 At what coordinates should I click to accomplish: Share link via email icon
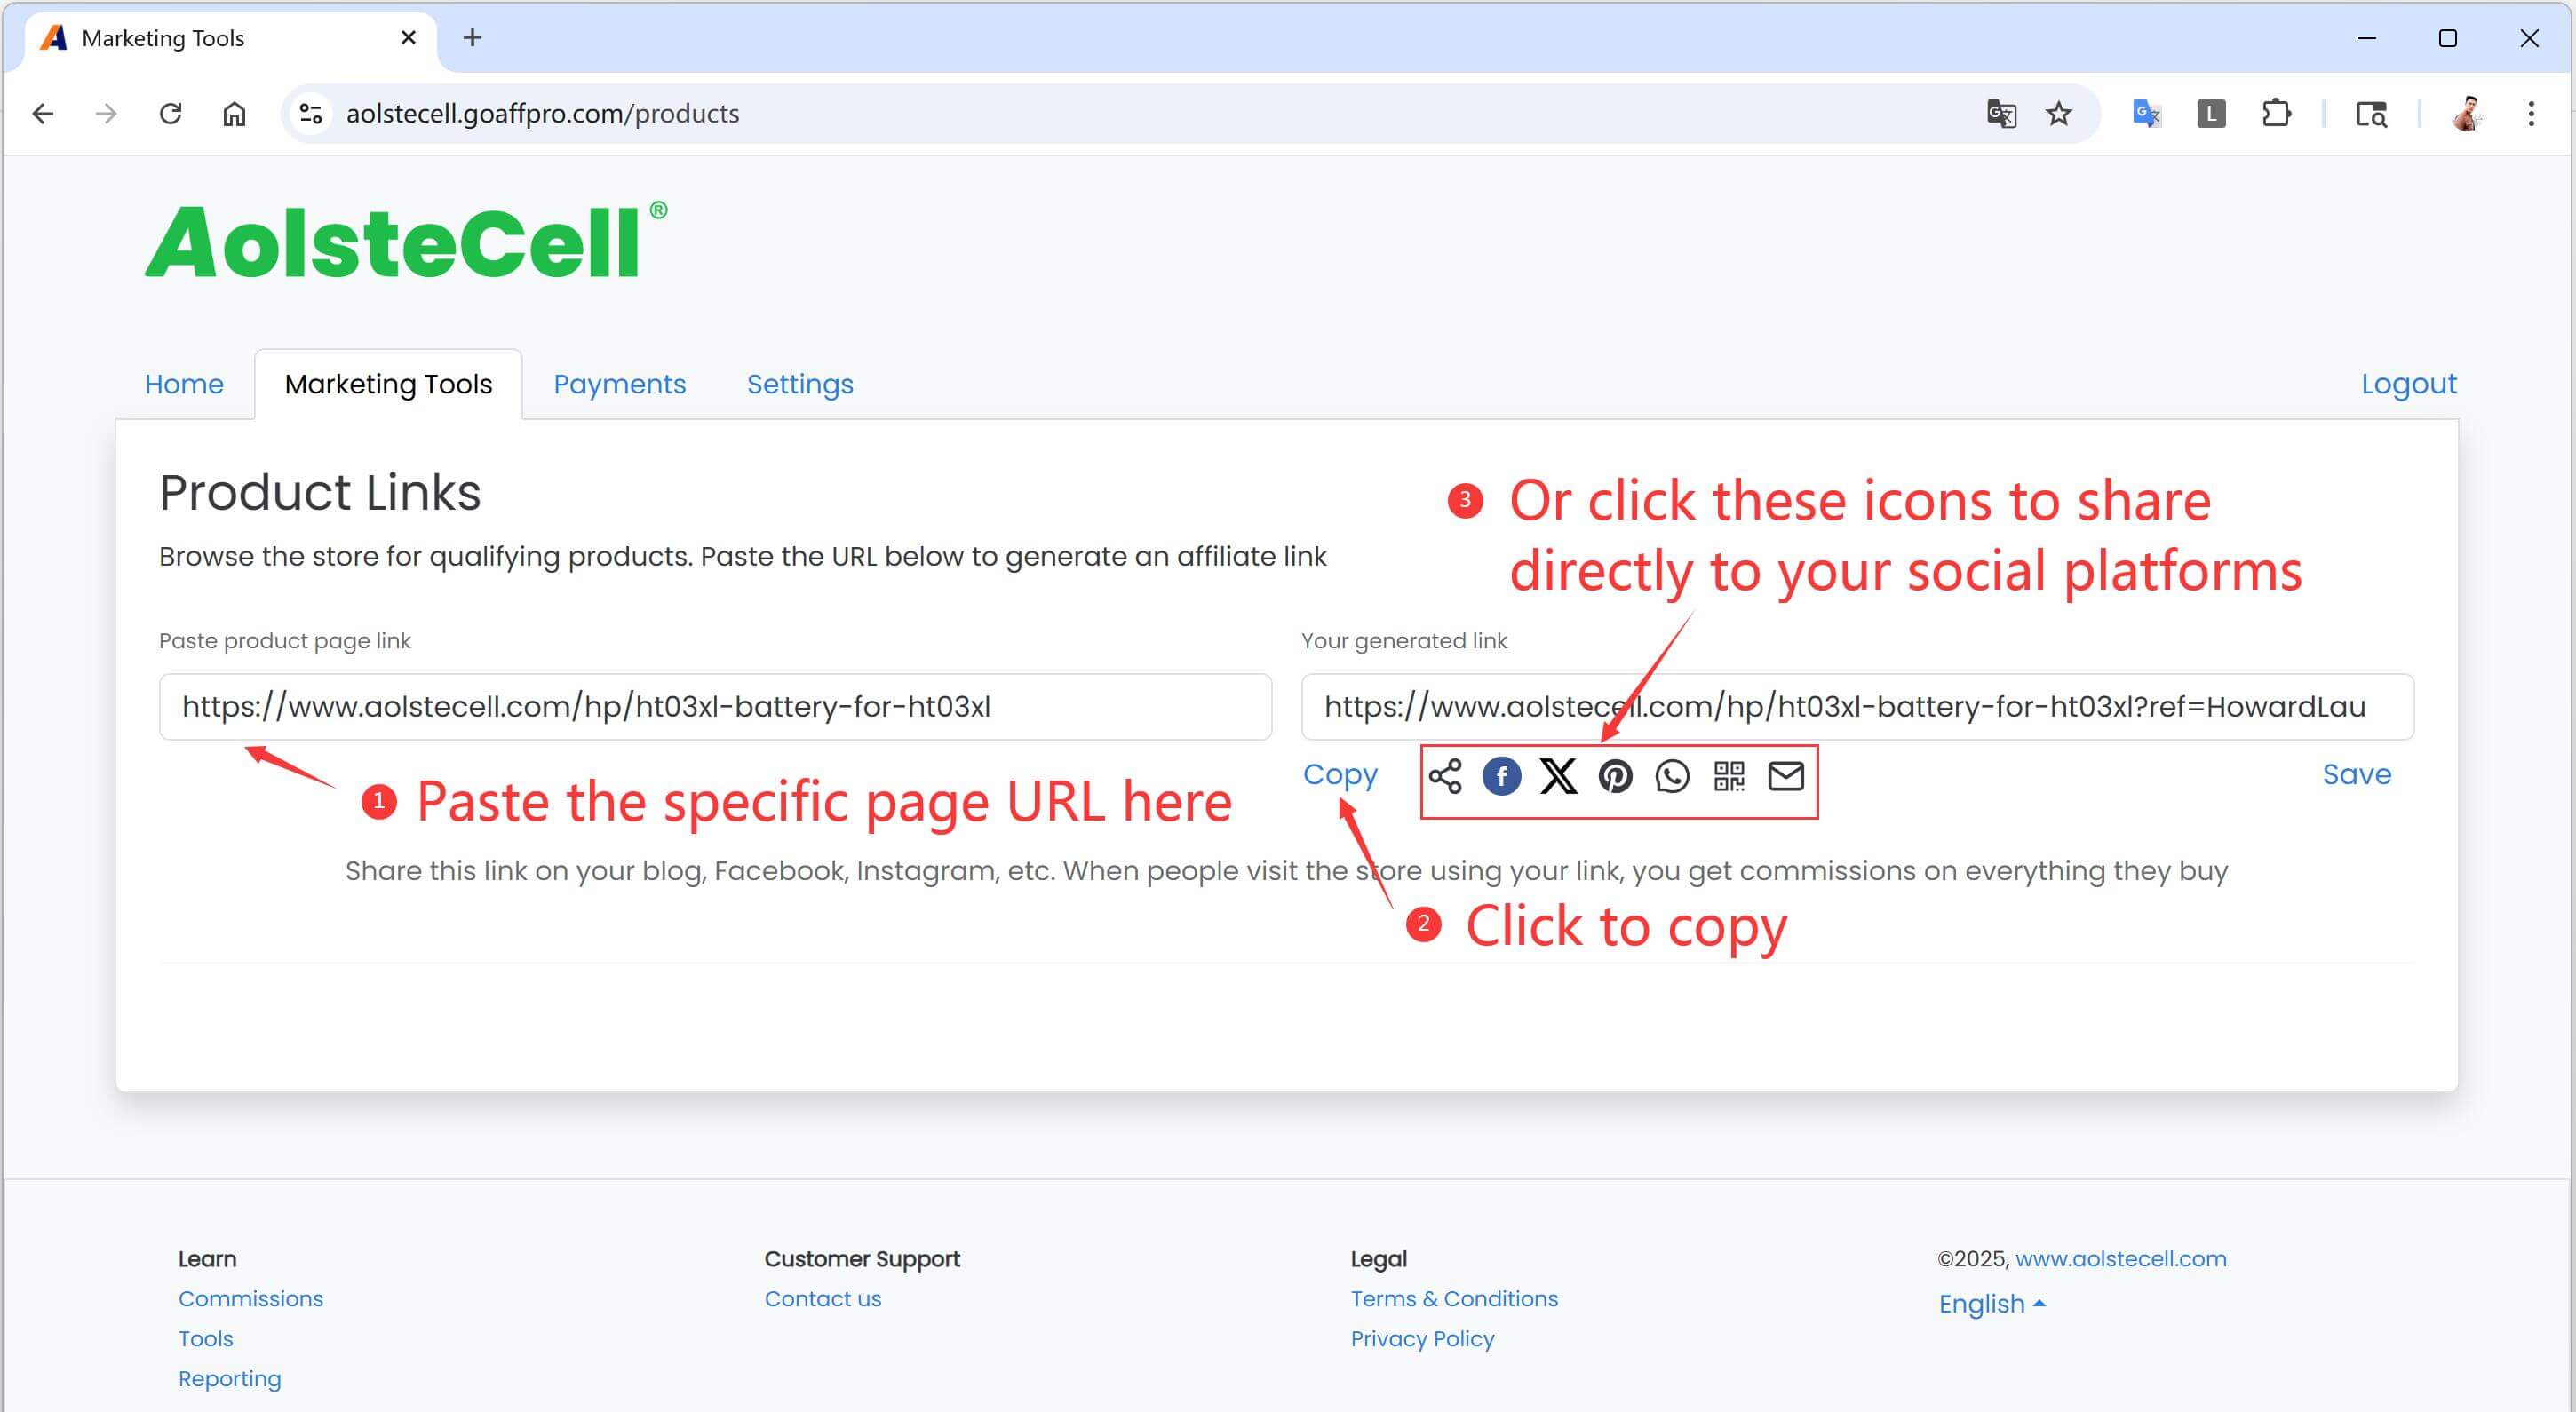pyautogui.click(x=1786, y=776)
